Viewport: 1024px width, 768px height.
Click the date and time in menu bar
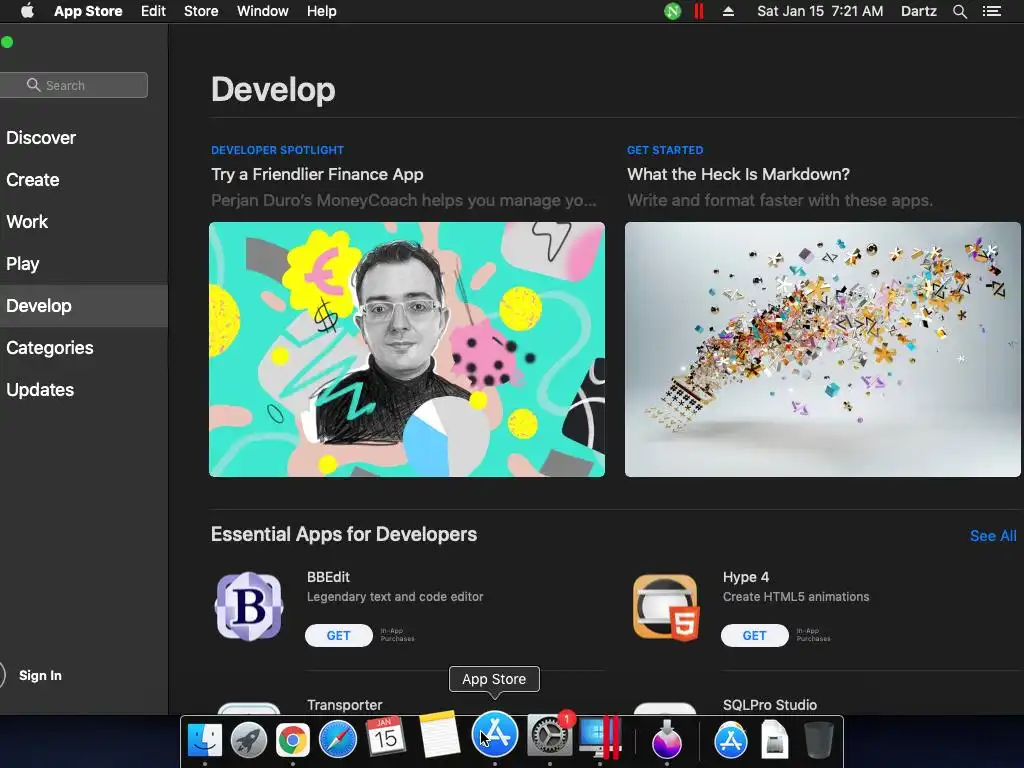pos(820,11)
